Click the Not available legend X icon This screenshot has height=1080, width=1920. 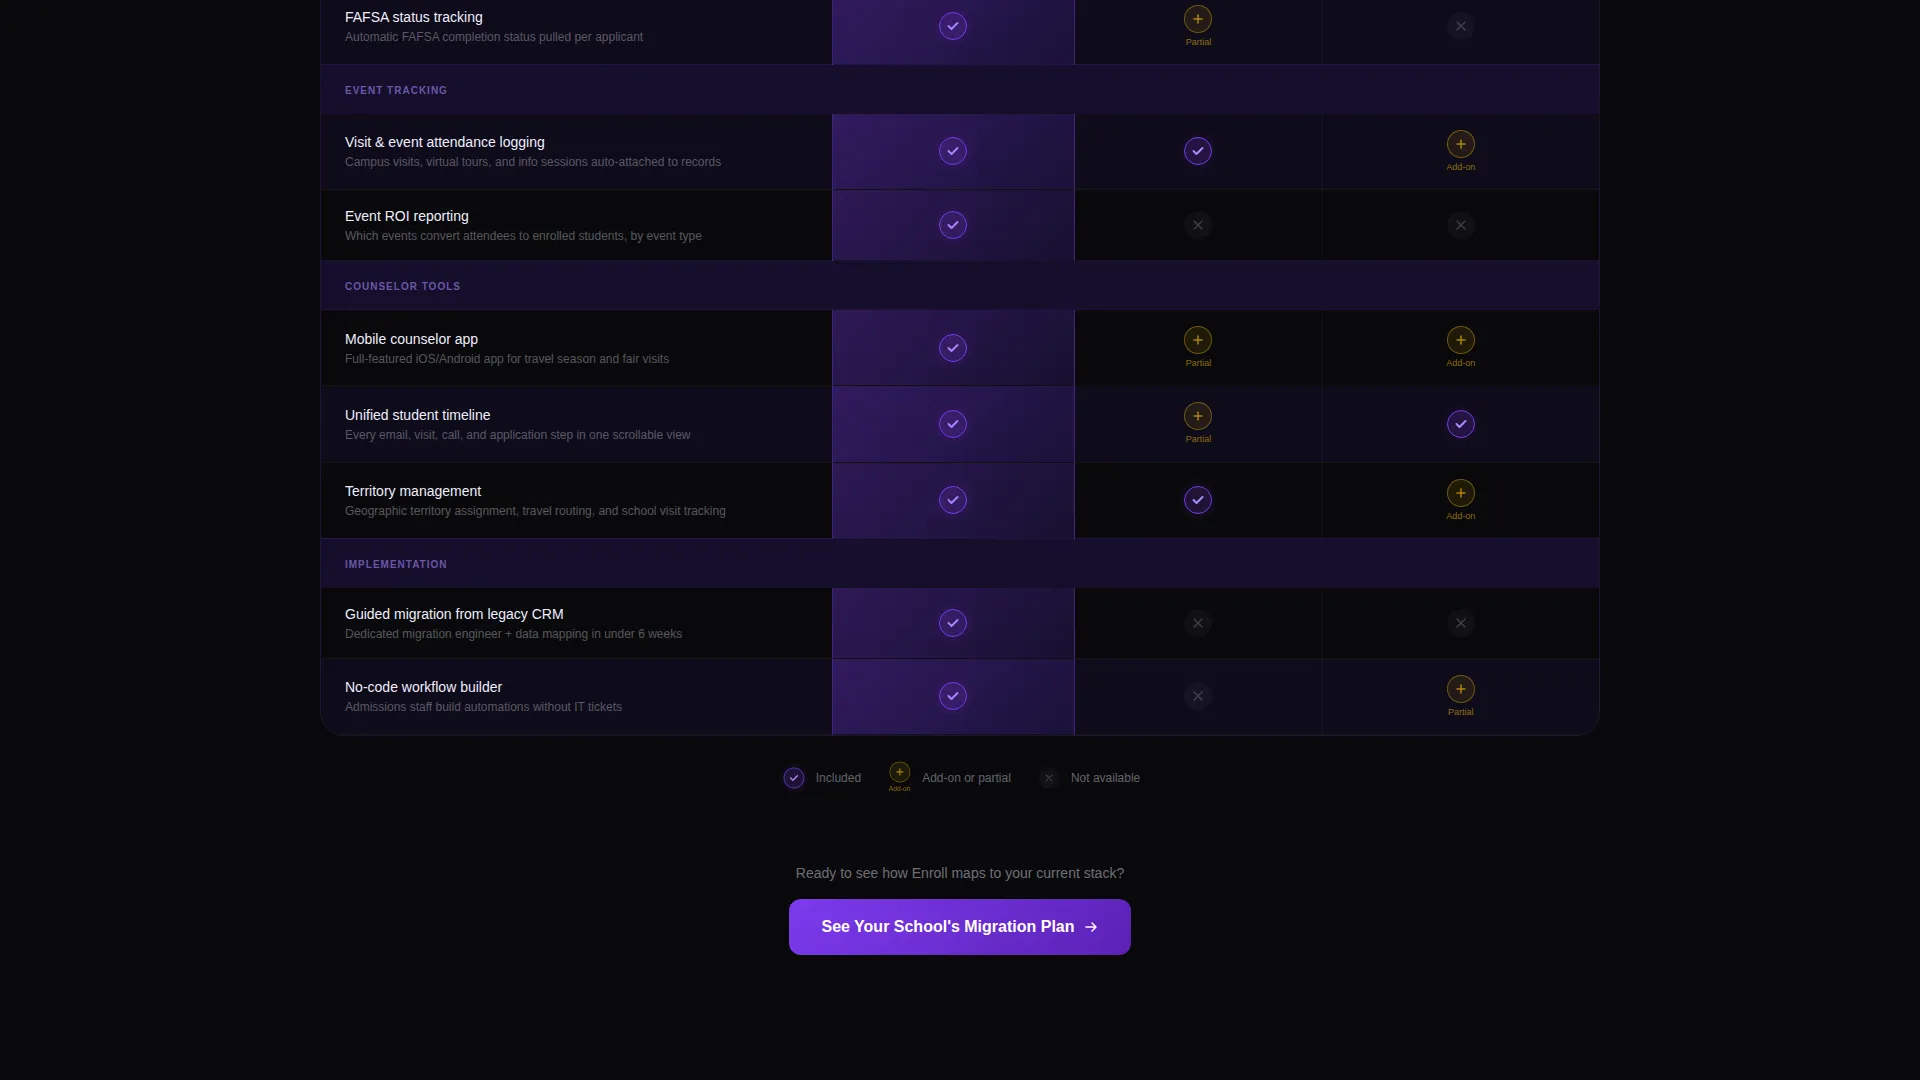point(1048,778)
